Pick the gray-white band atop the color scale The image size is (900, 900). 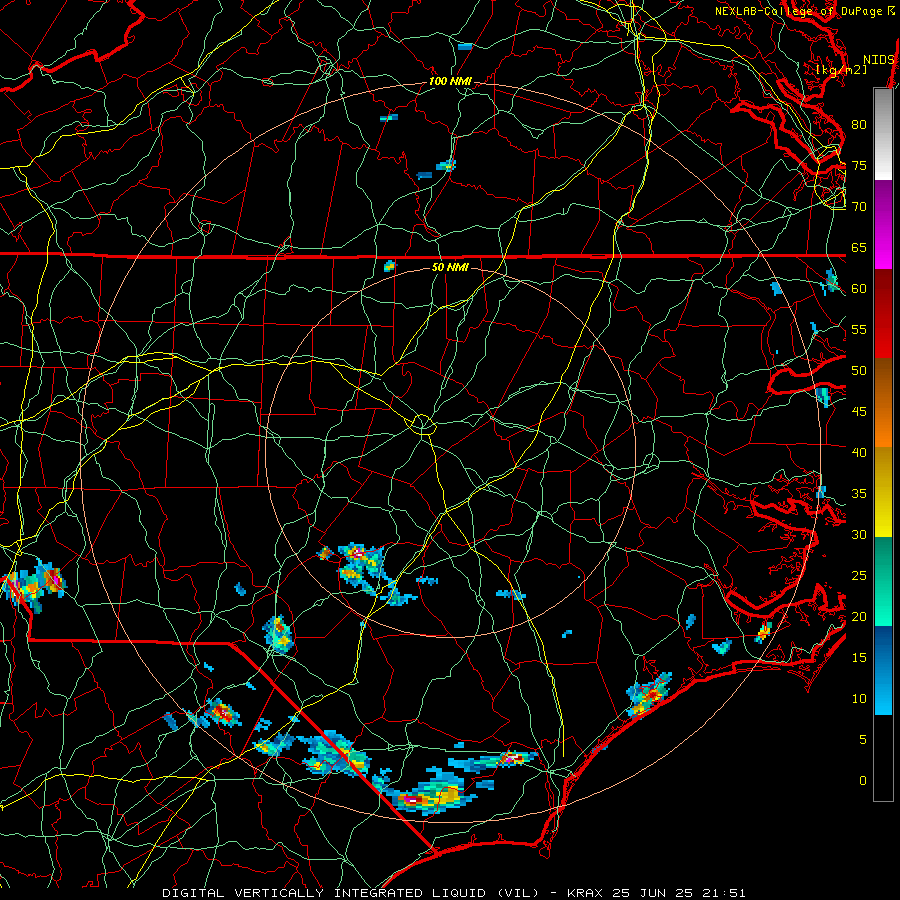tap(883, 134)
